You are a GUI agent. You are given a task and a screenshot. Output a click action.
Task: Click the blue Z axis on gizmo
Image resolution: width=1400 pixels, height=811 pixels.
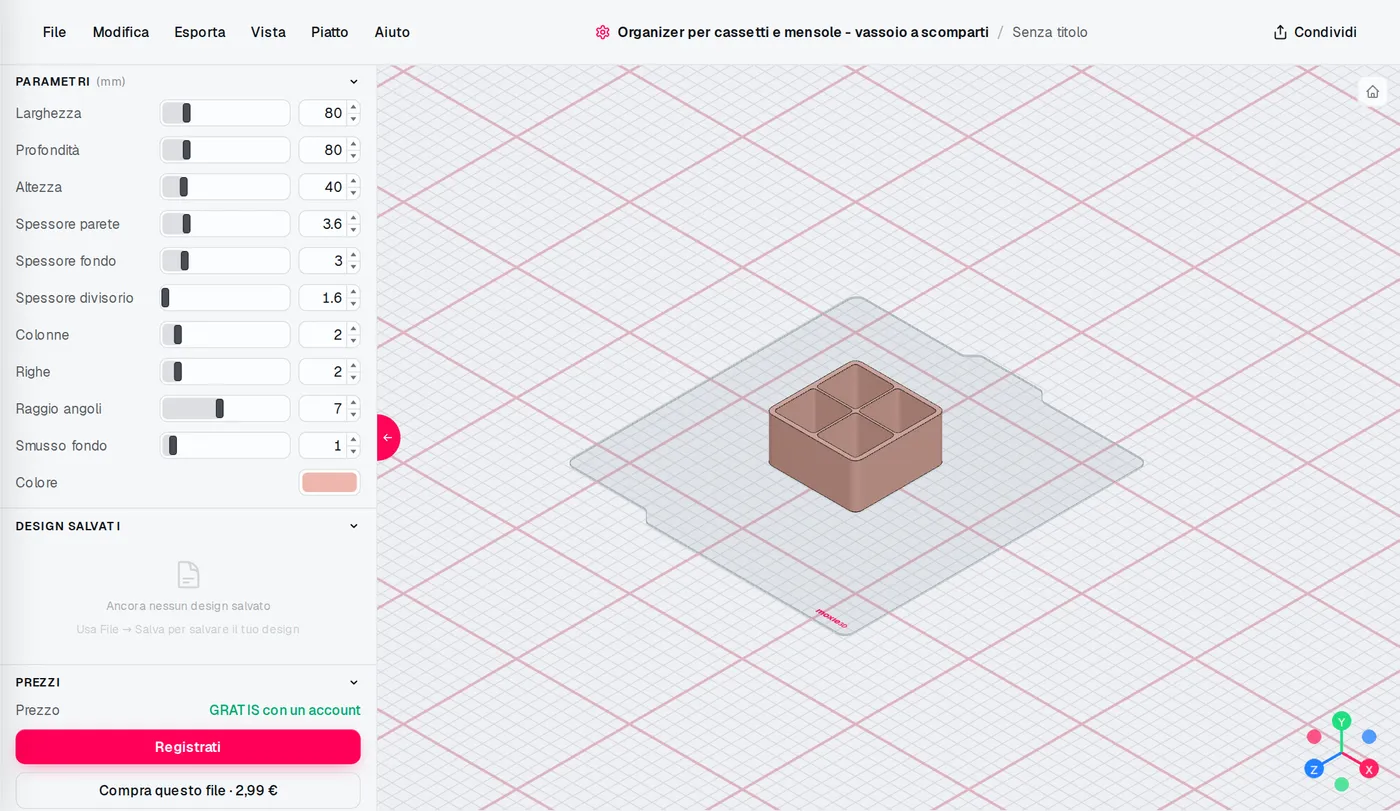click(x=1314, y=768)
